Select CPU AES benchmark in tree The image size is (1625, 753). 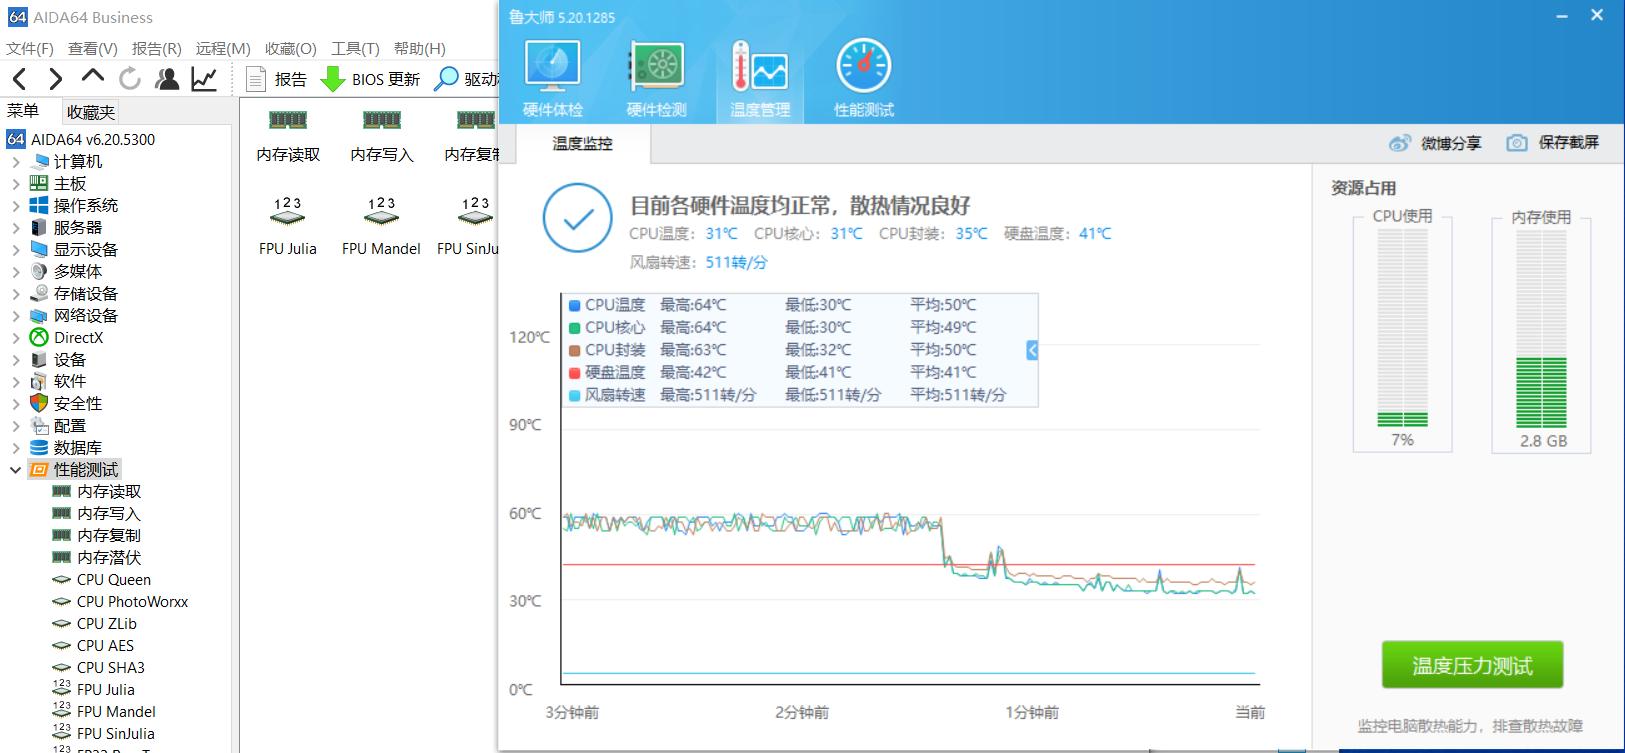coord(93,645)
